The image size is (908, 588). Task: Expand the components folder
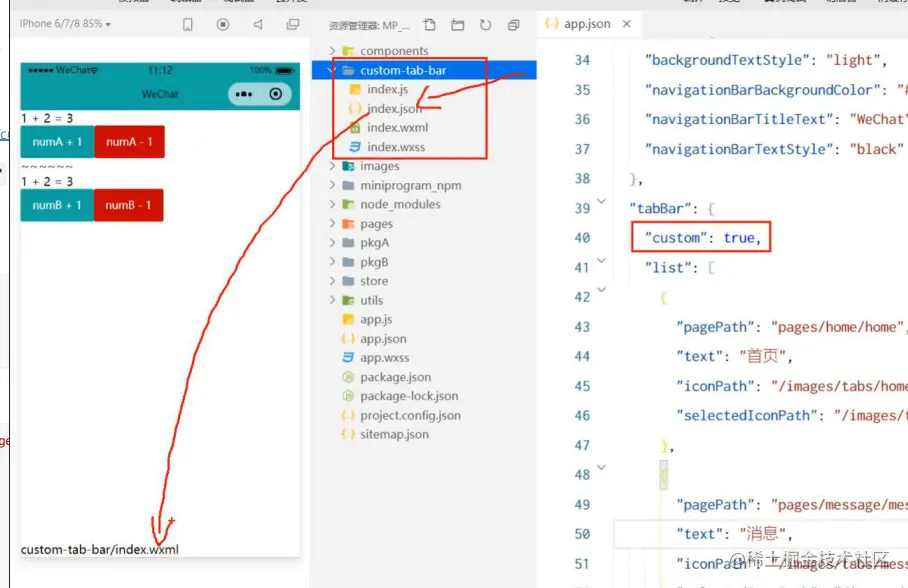pos(332,50)
